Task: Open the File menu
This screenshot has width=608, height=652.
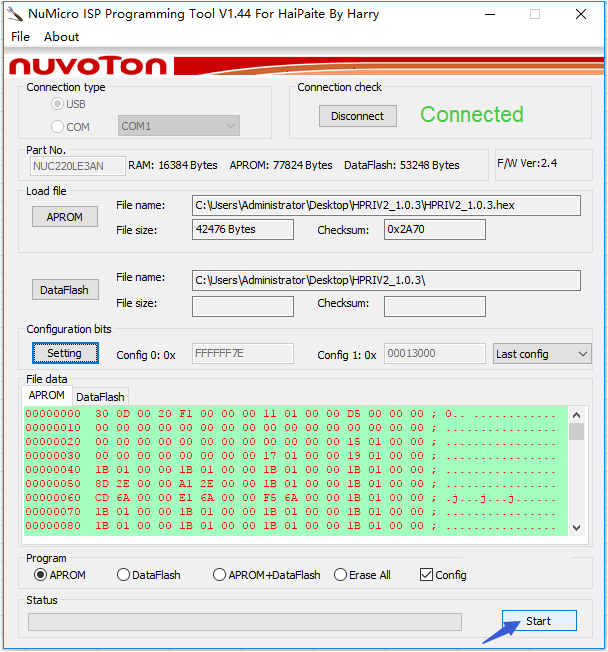Action: (x=20, y=37)
